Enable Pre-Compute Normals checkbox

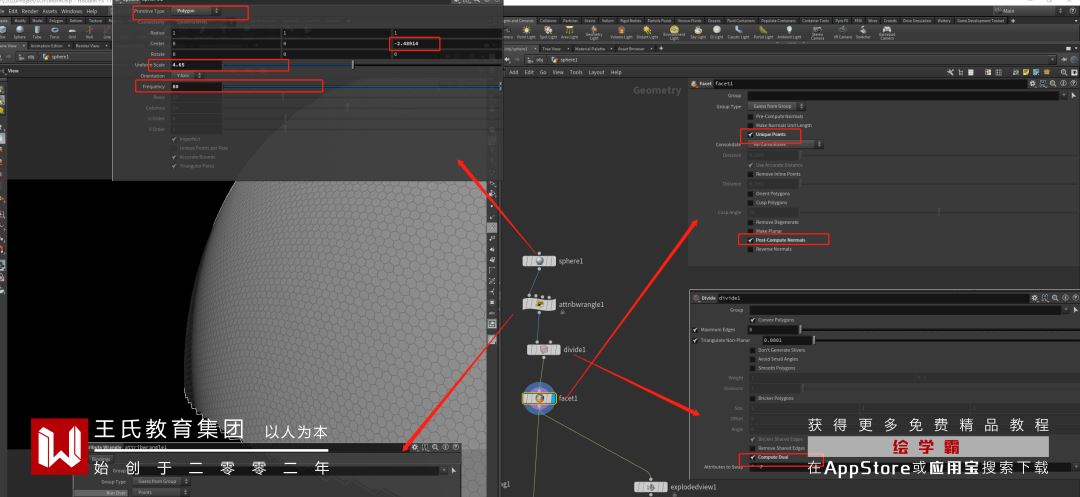pyautogui.click(x=751, y=116)
